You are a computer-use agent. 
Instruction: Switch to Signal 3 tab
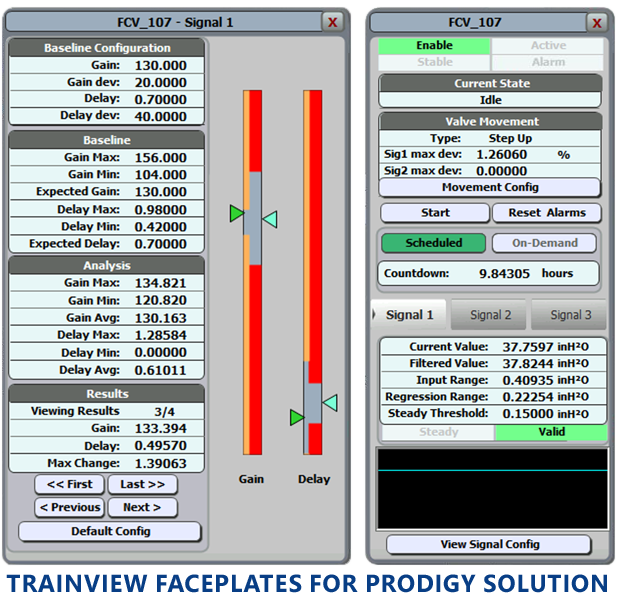[x=569, y=314]
